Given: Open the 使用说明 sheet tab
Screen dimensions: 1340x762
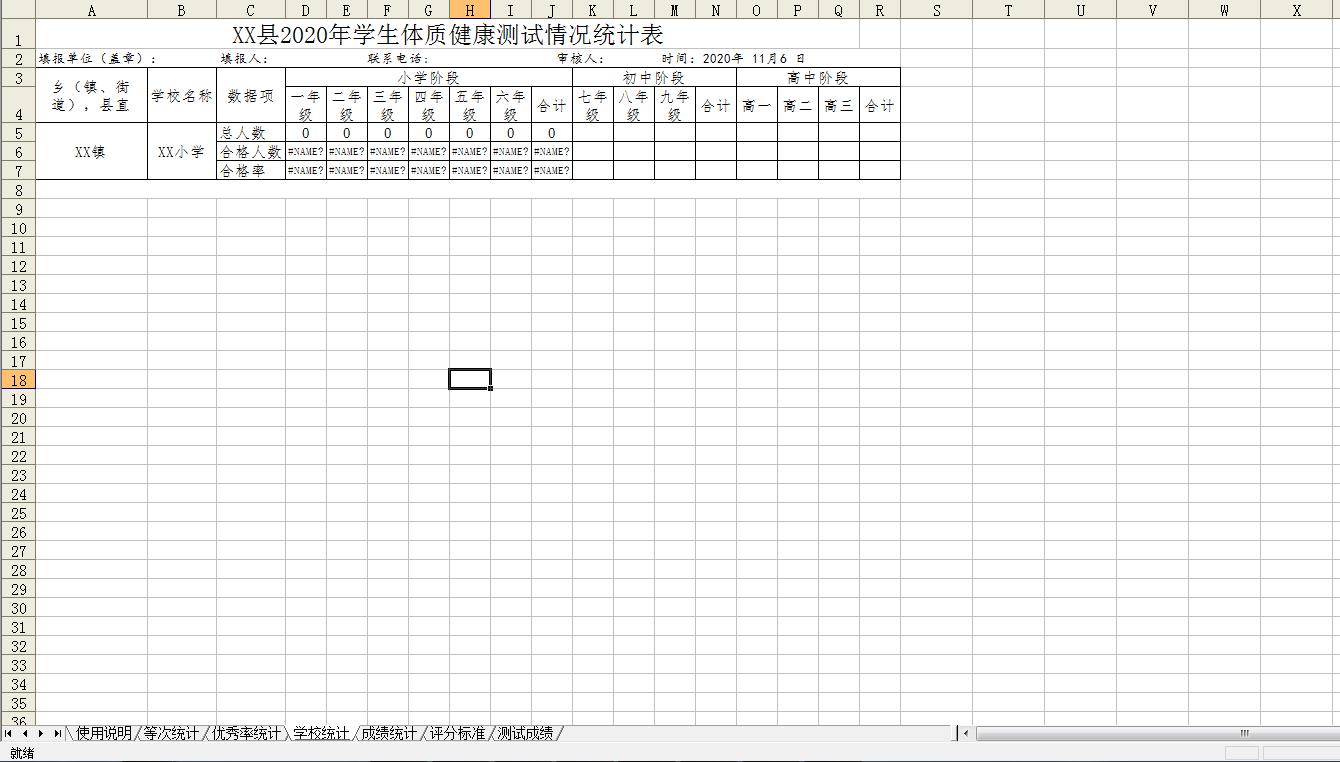Looking at the screenshot, I should pyautogui.click(x=103, y=734).
